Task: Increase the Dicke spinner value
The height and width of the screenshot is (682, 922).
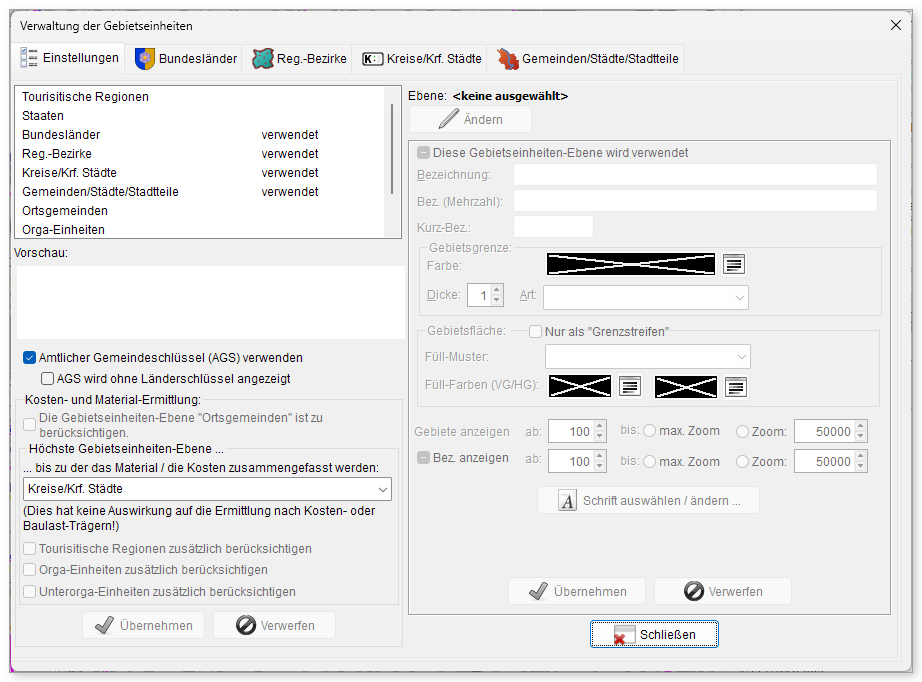Action: pos(497,290)
